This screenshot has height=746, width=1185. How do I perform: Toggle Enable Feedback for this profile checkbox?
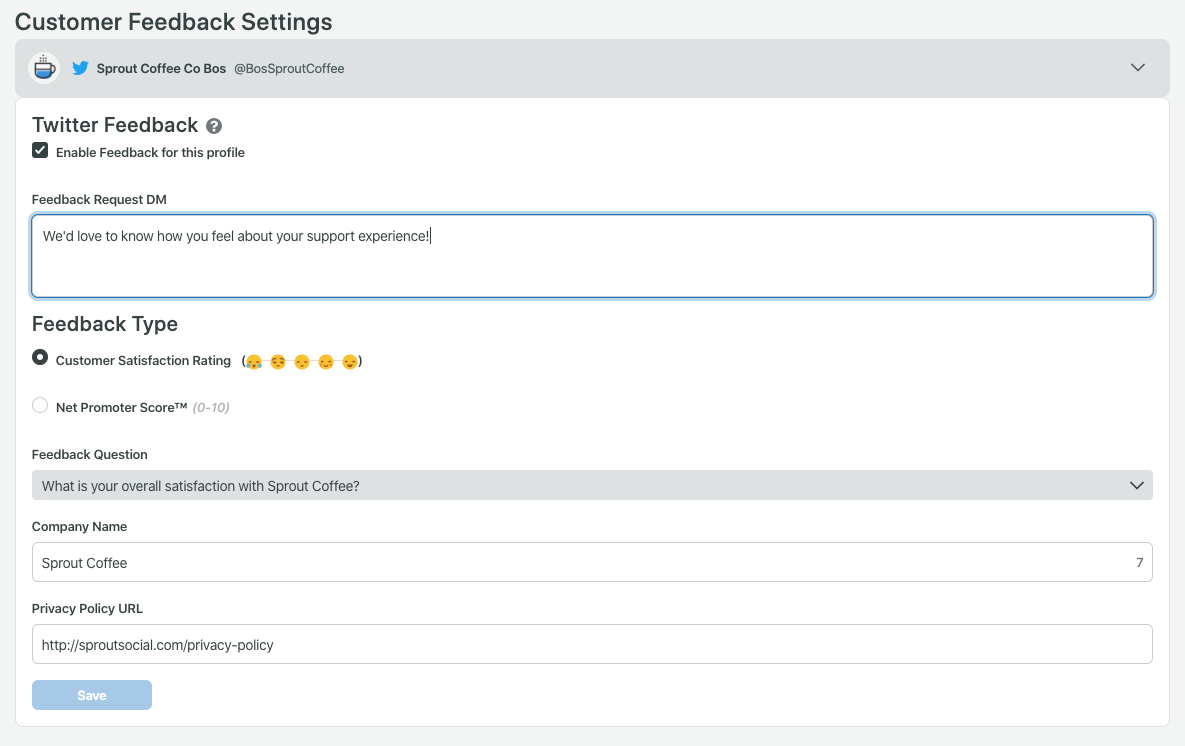40,150
